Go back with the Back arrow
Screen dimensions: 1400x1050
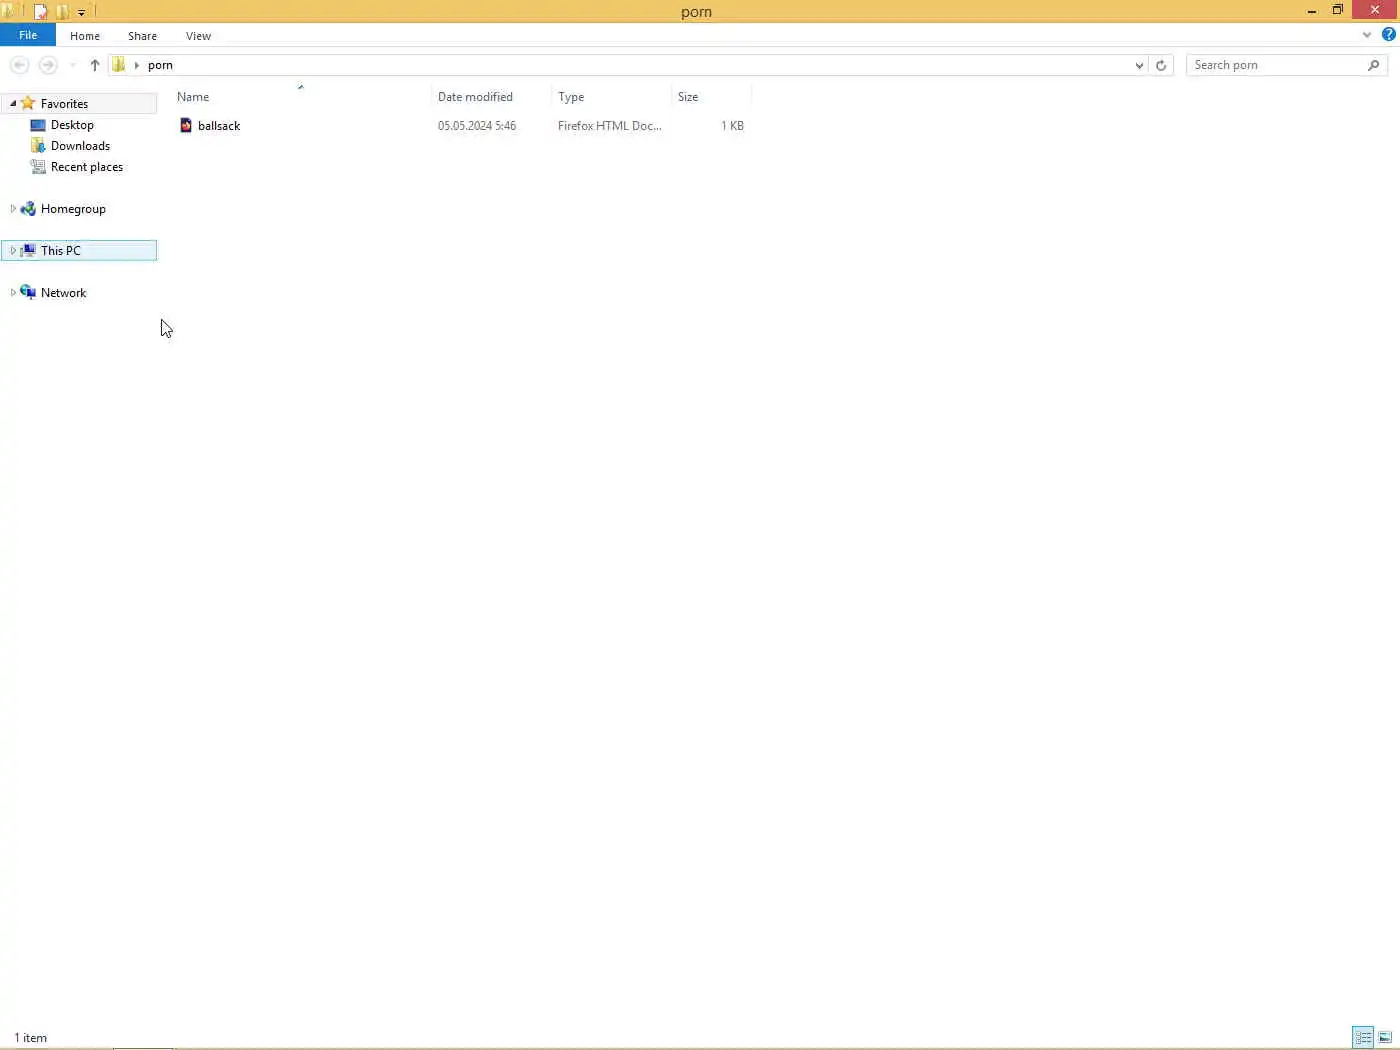pos(19,65)
